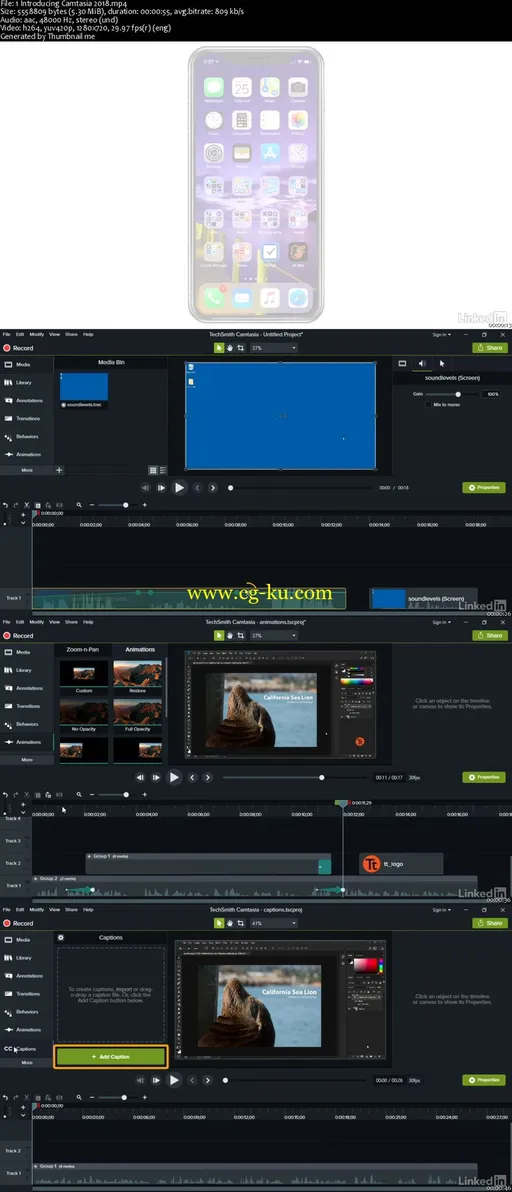
Task: Click the timeline zoom-in plus in animations.tscproj
Action: (x=144, y=794)
